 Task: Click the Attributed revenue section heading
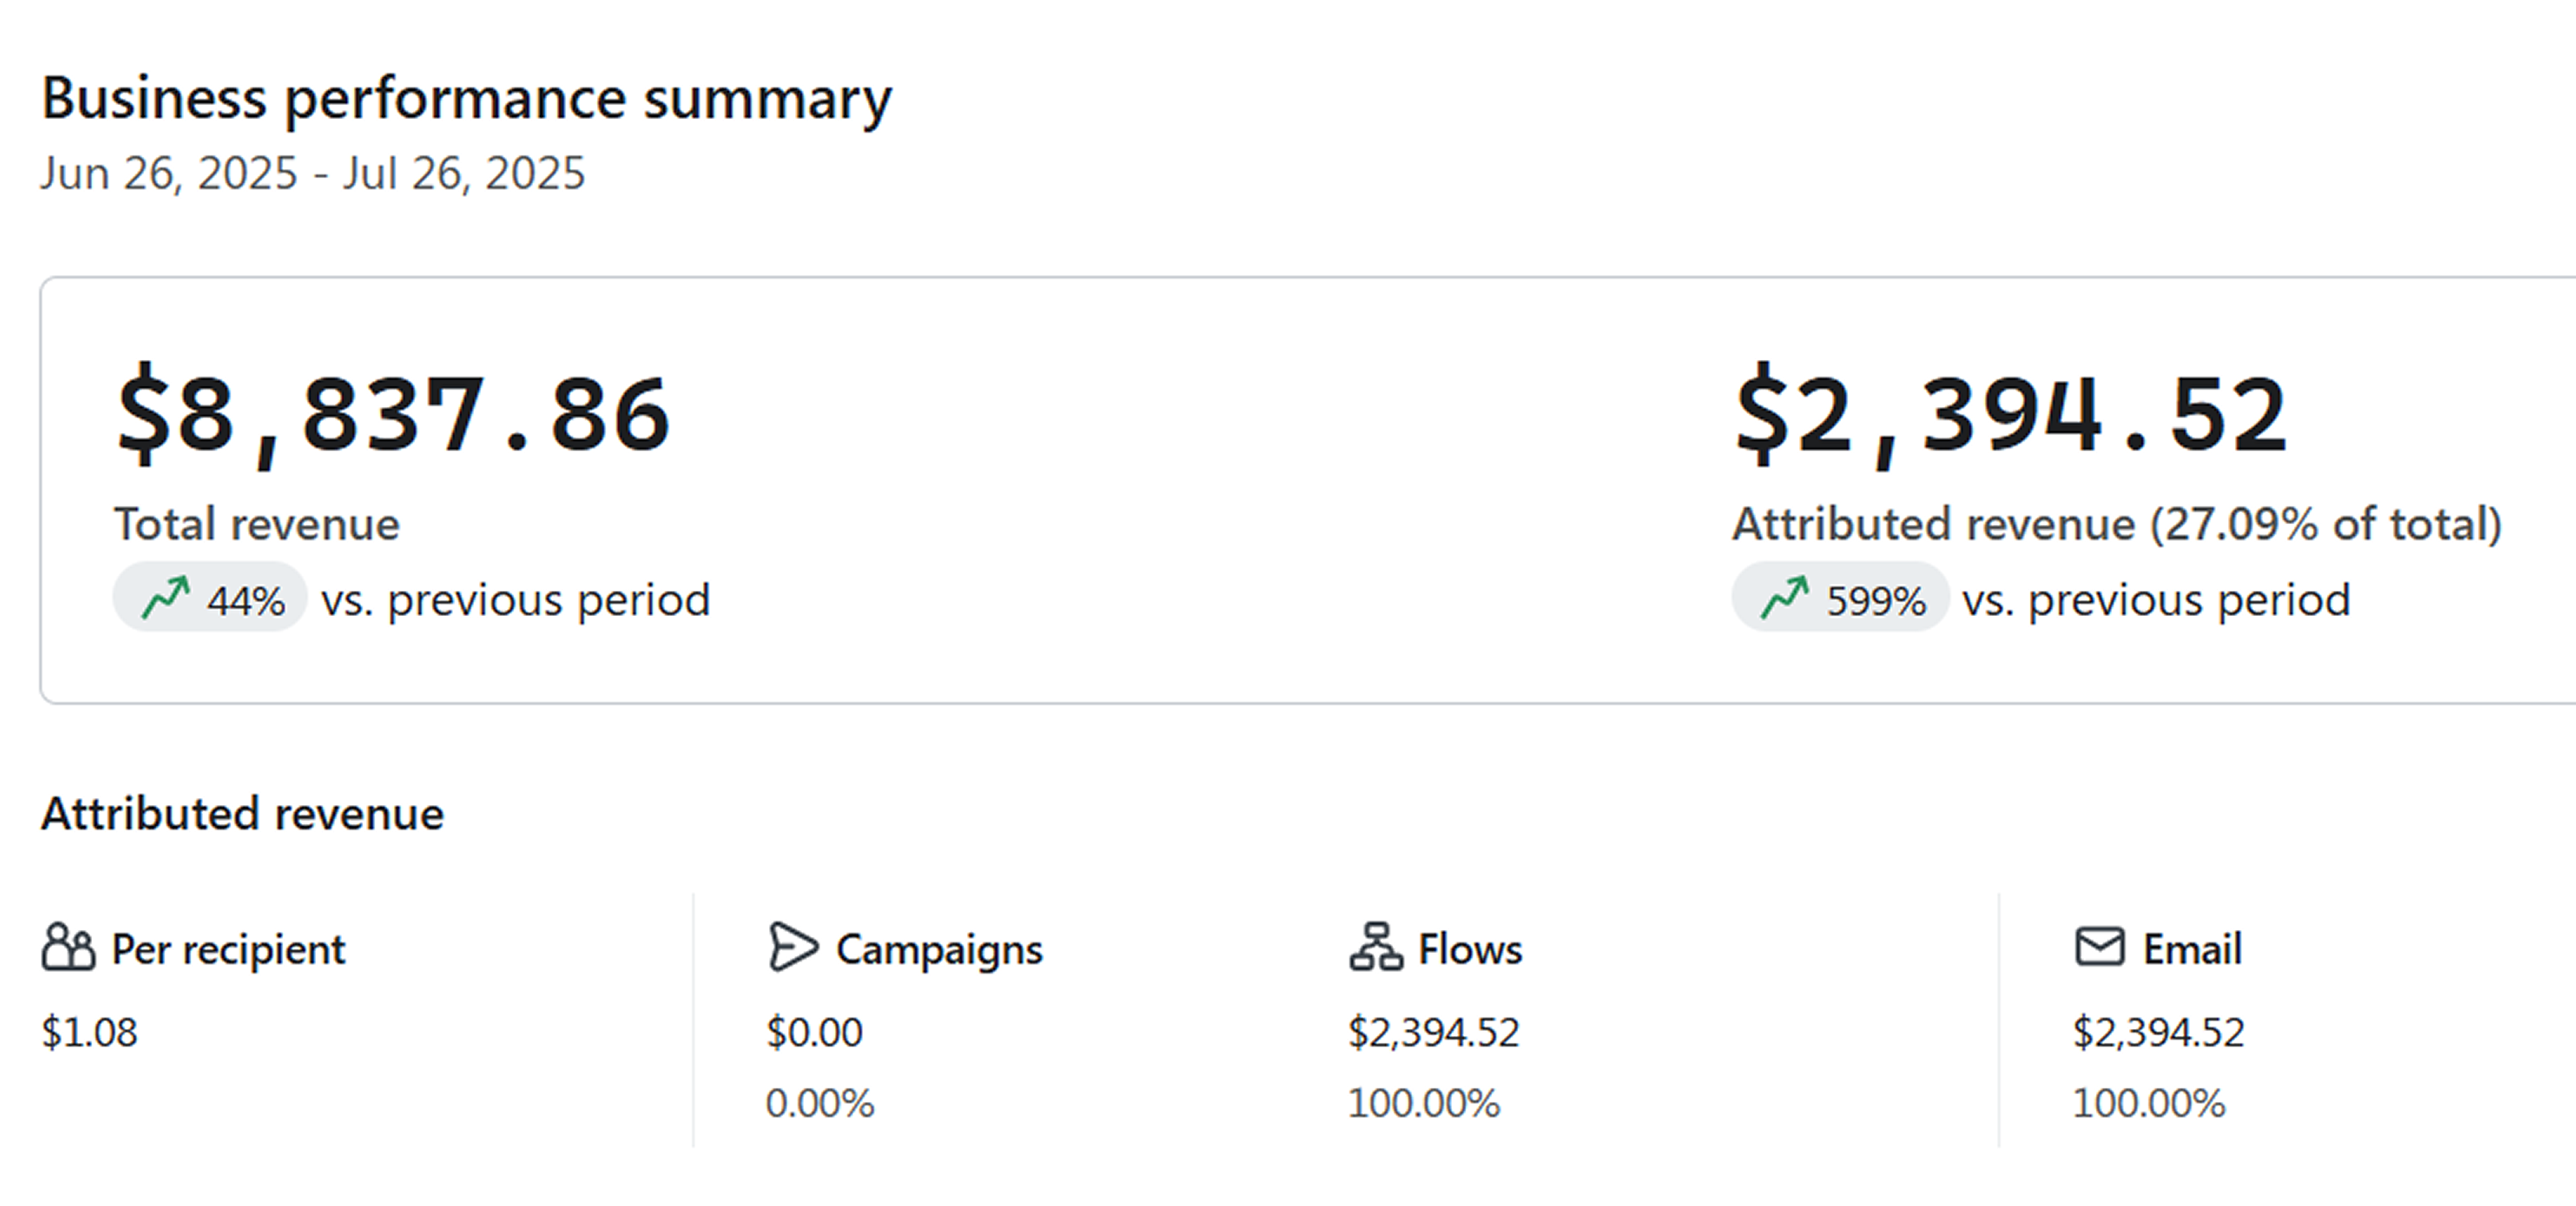[242, 814]
